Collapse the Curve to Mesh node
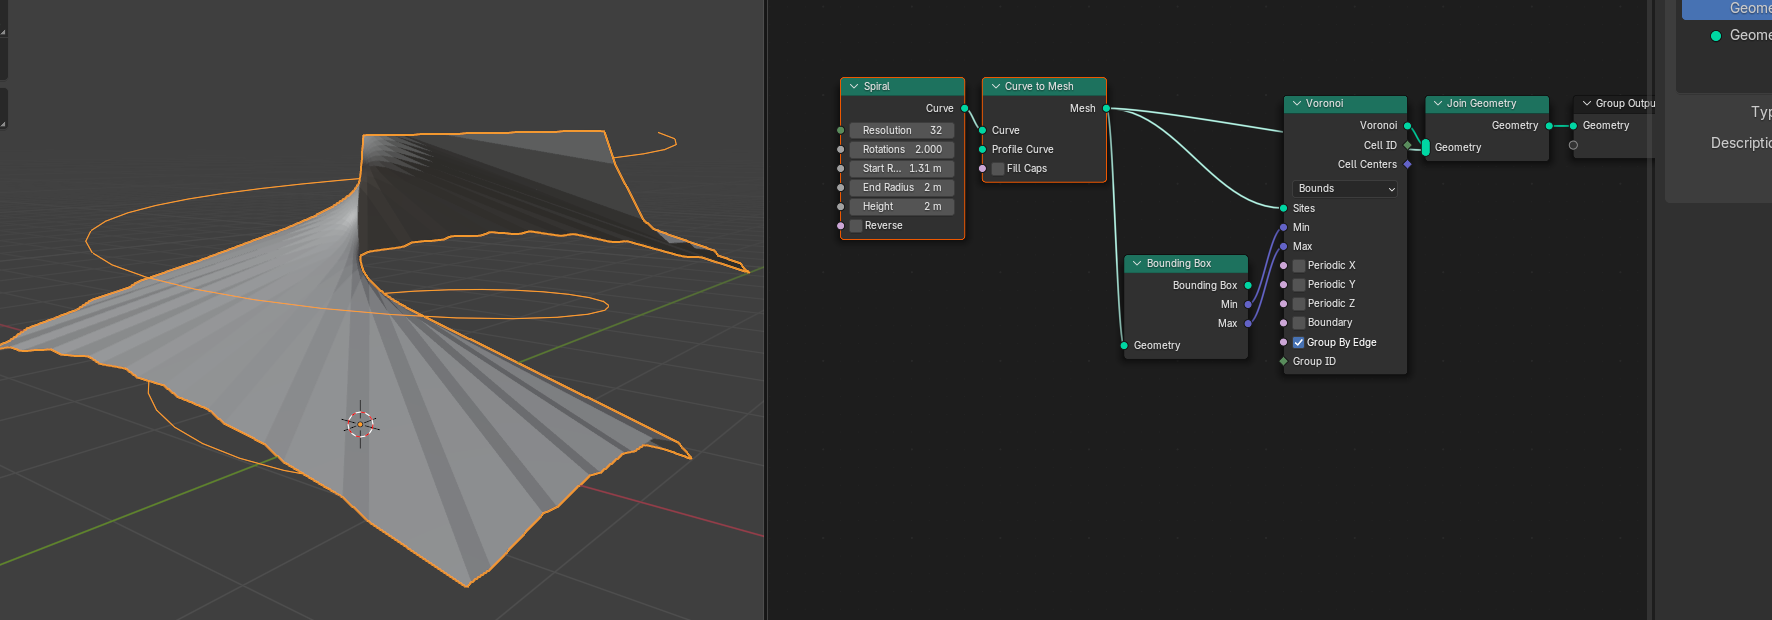1772x620 pixels. (996, 87)
